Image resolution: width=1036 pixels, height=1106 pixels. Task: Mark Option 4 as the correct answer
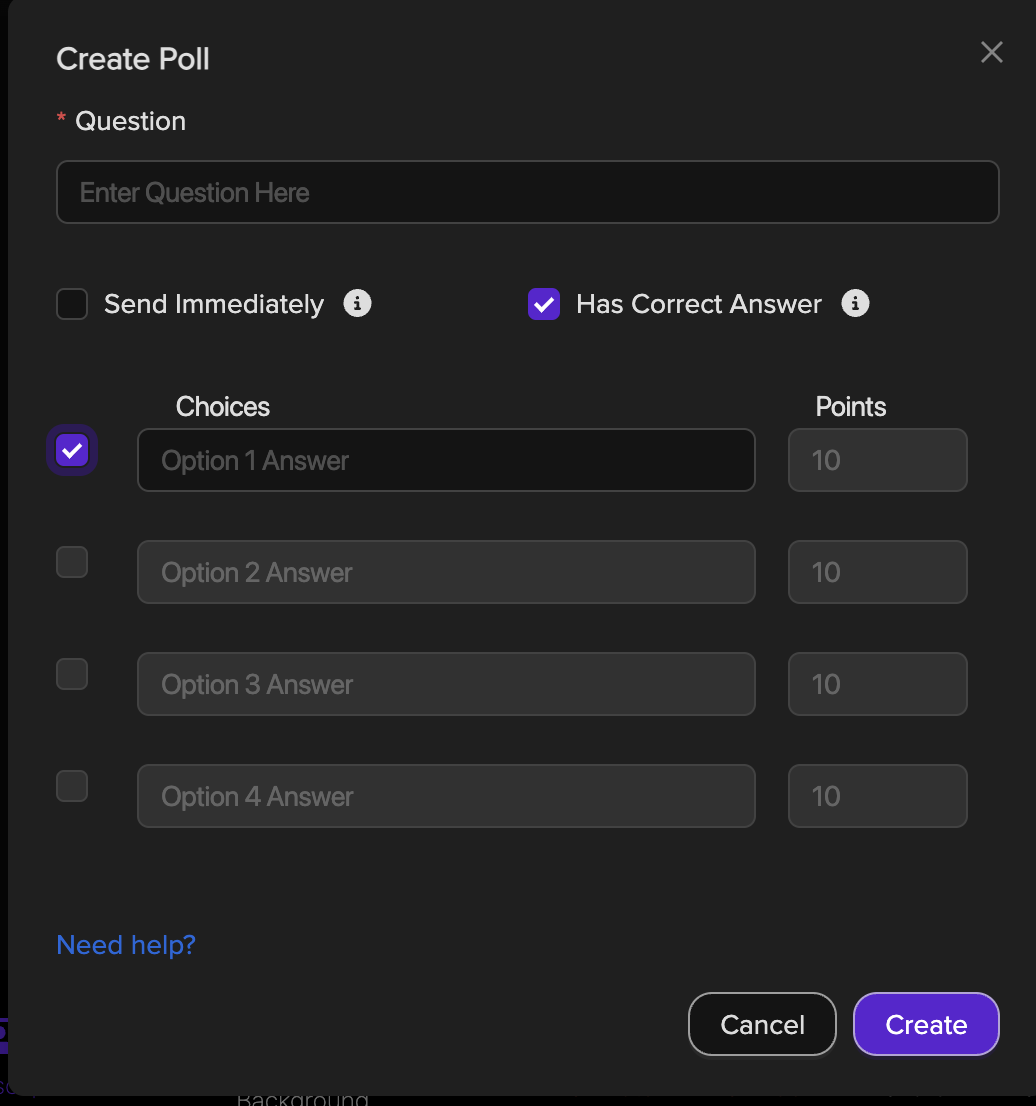(71, 786)
